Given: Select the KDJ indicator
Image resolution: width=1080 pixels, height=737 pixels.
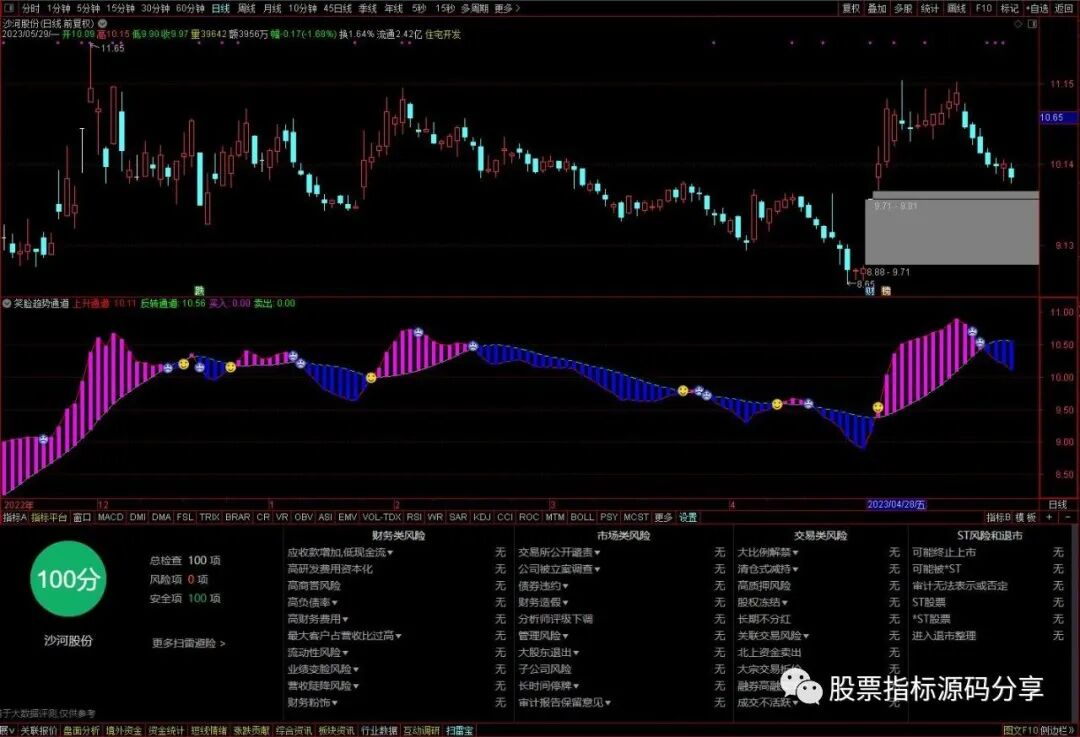Looking at the screenshot, I should [x=482, y=517].
